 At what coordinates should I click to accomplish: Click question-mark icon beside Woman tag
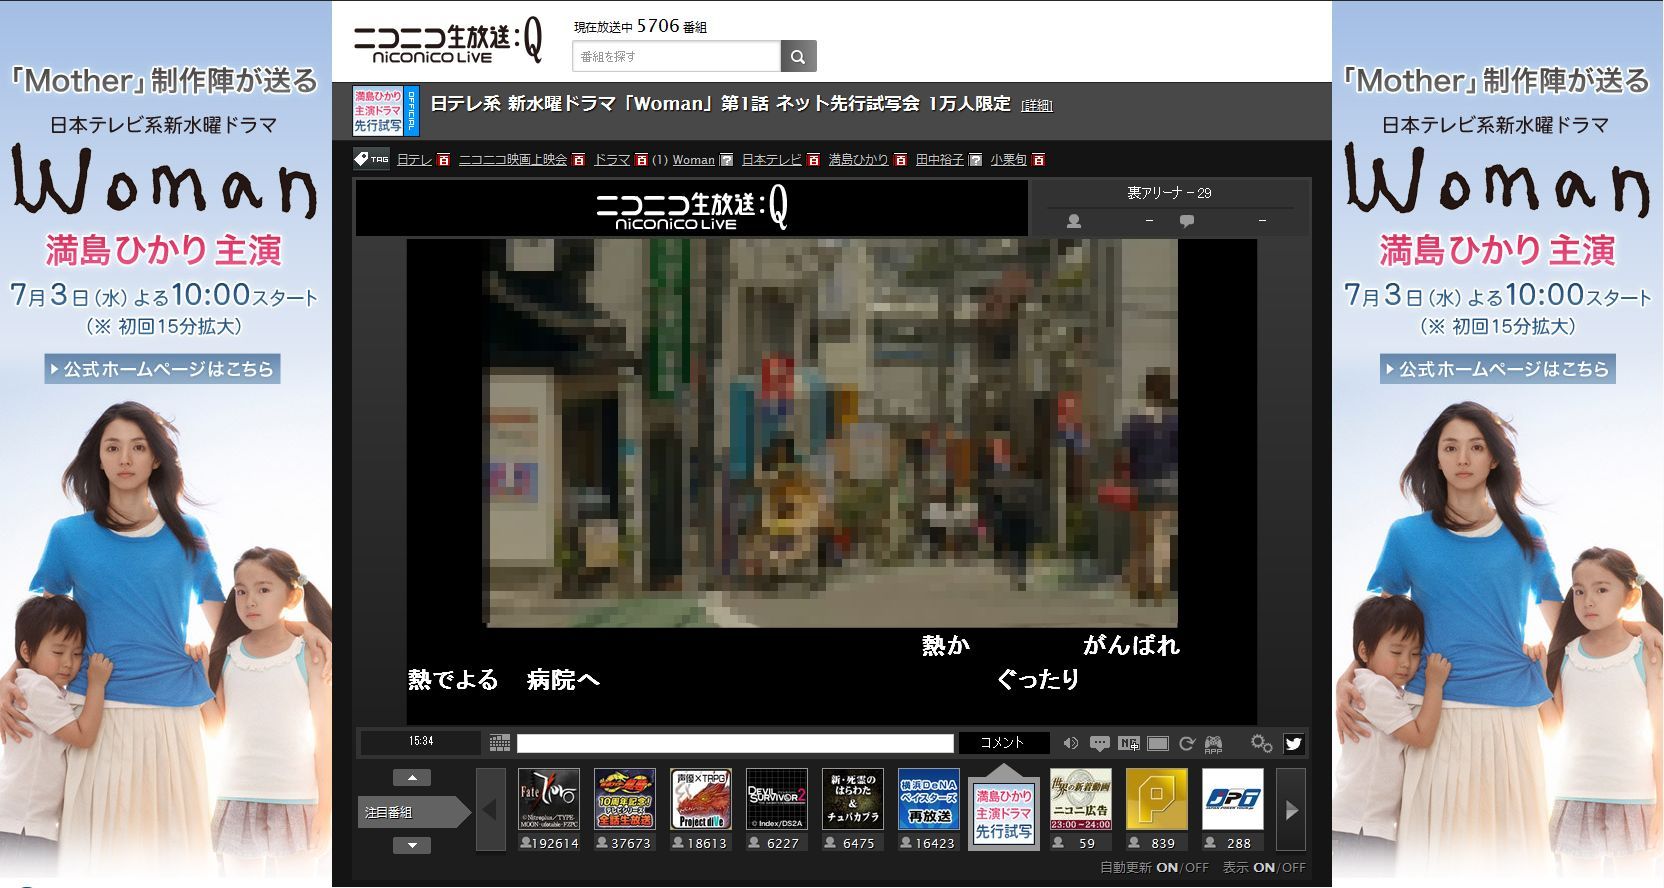pos(727,160)
